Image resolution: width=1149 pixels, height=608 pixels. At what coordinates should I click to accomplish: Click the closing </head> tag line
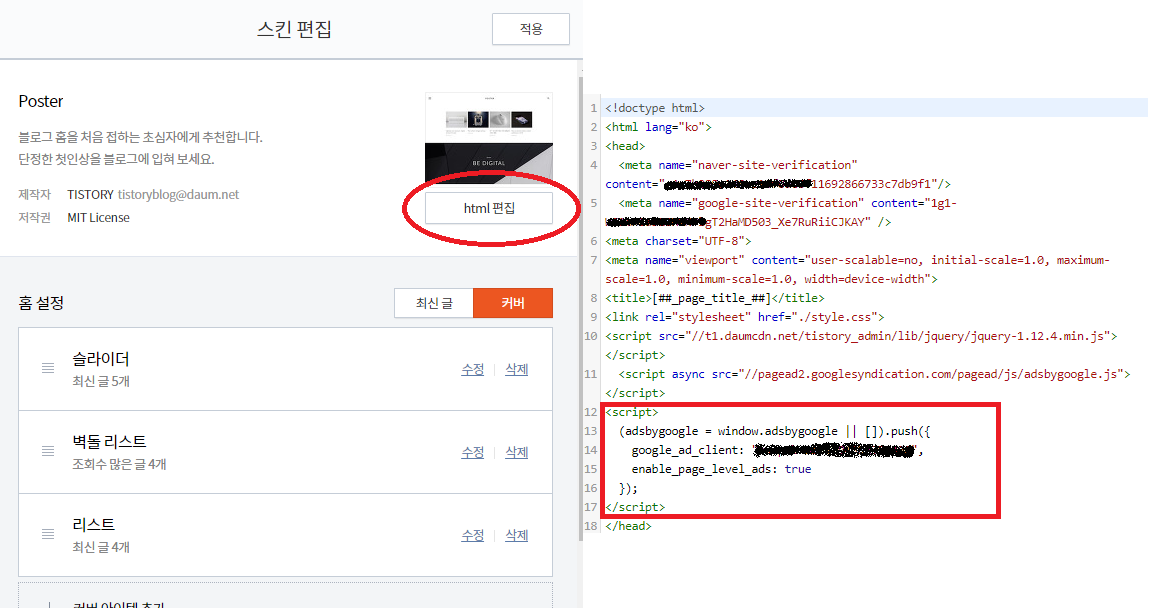click(628, 527)
